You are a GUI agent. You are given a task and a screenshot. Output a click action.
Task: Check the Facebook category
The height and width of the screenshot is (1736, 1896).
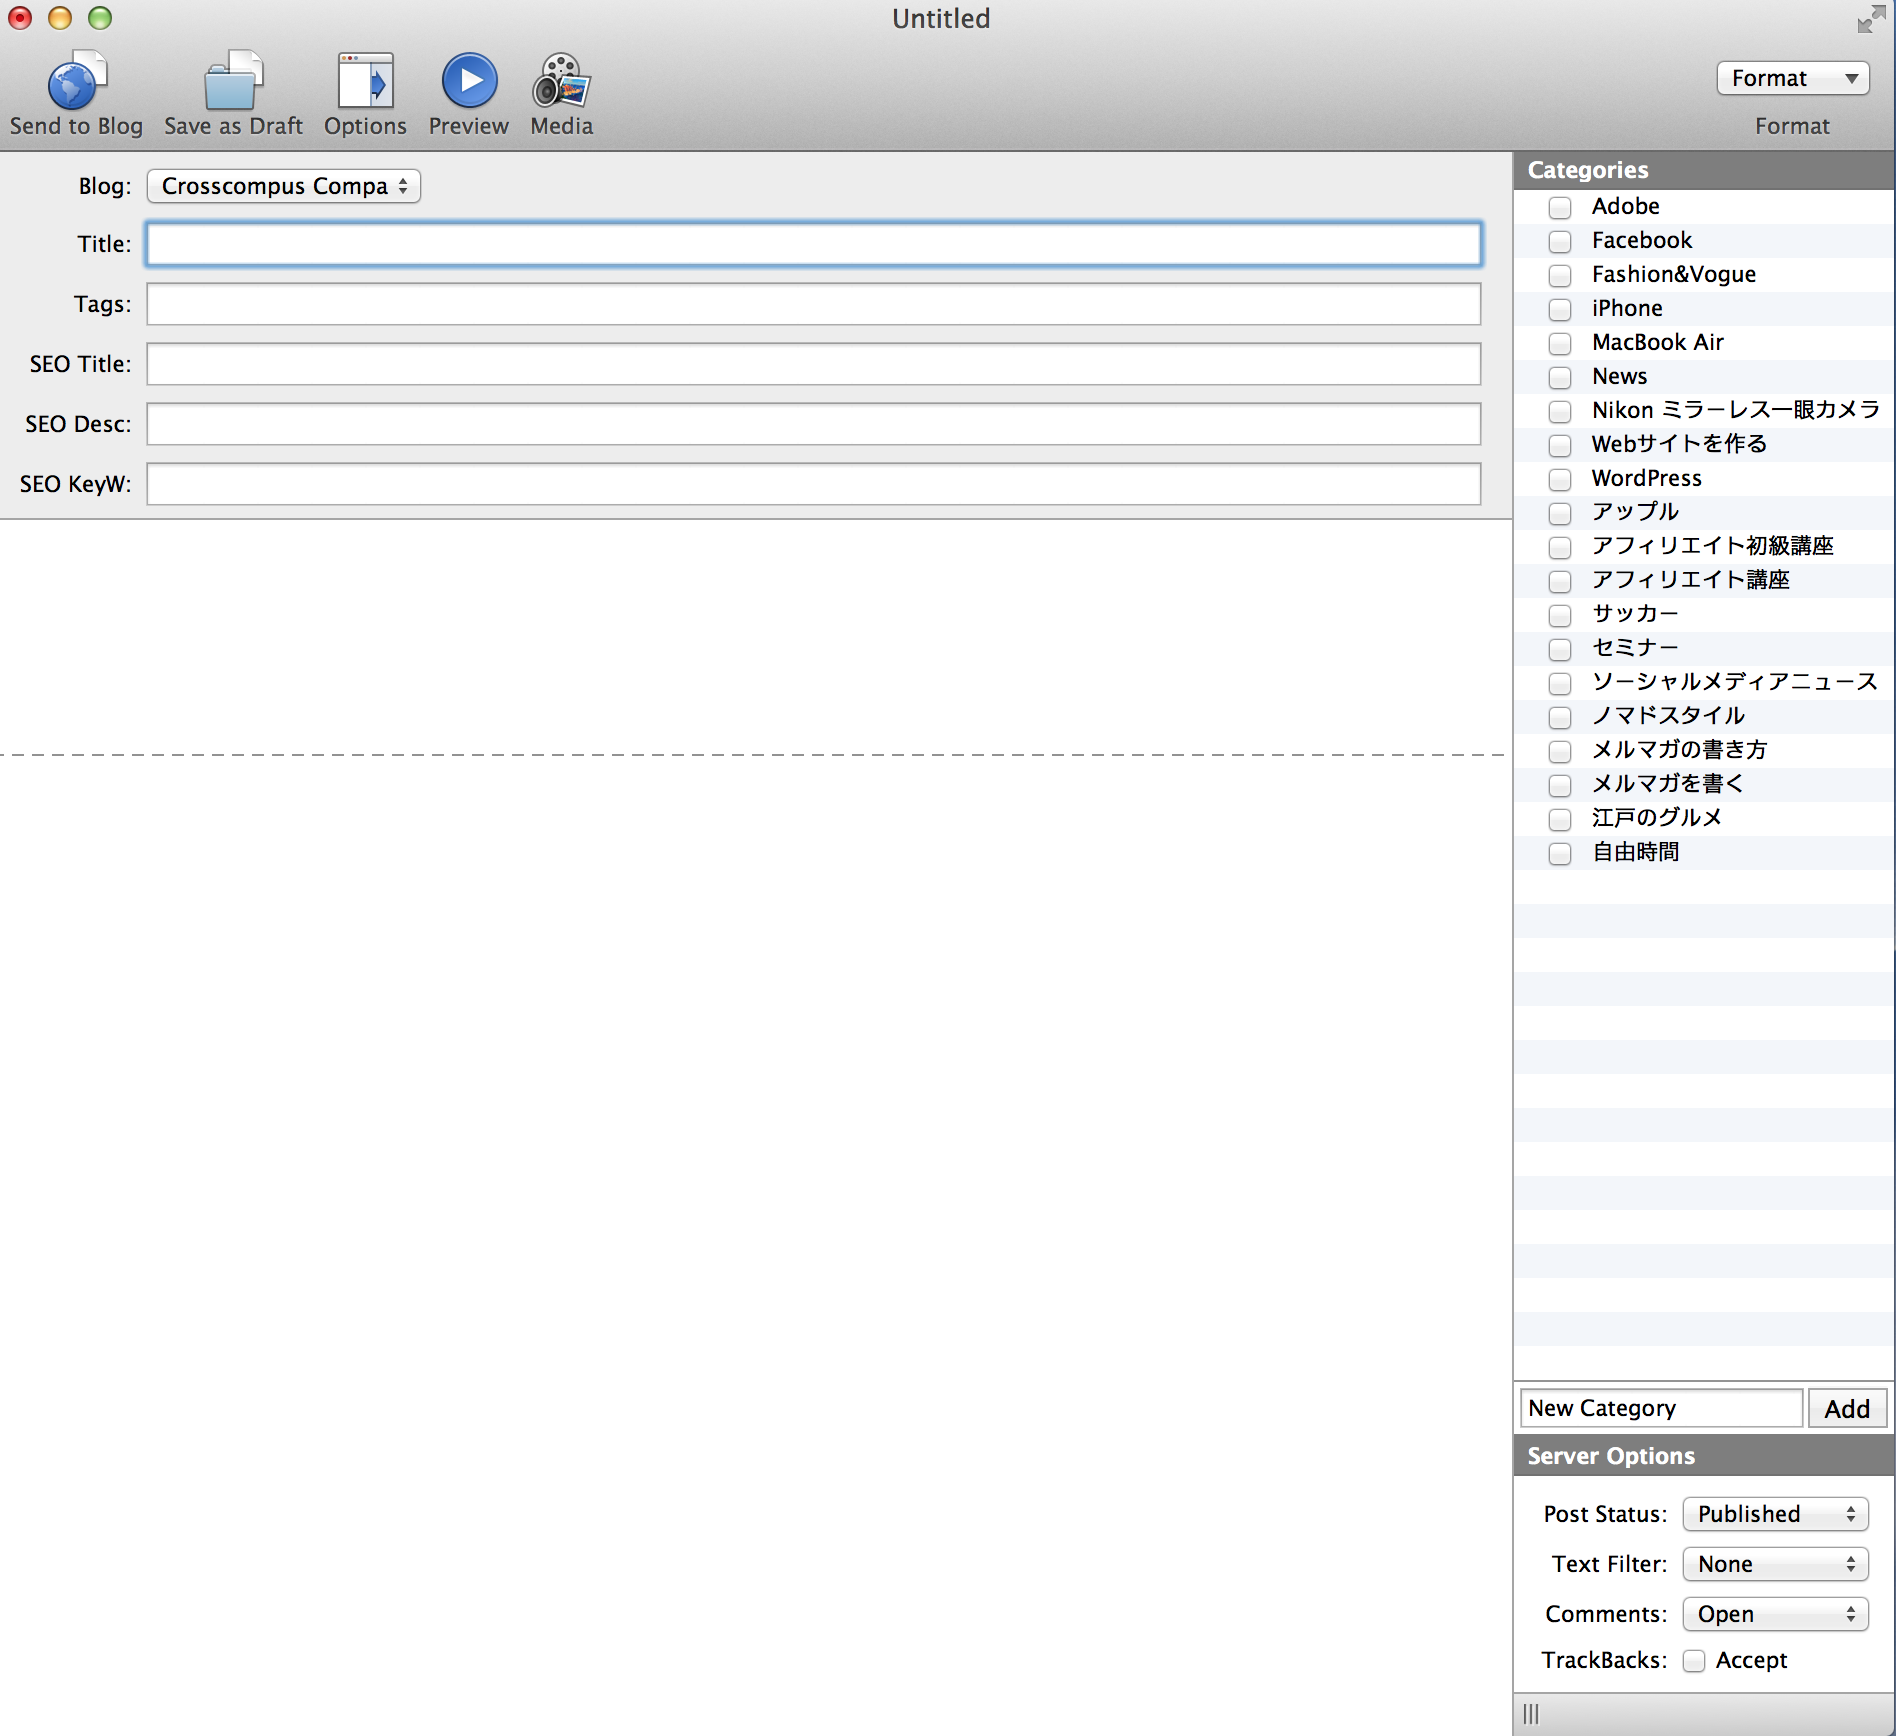(1560, 241)
